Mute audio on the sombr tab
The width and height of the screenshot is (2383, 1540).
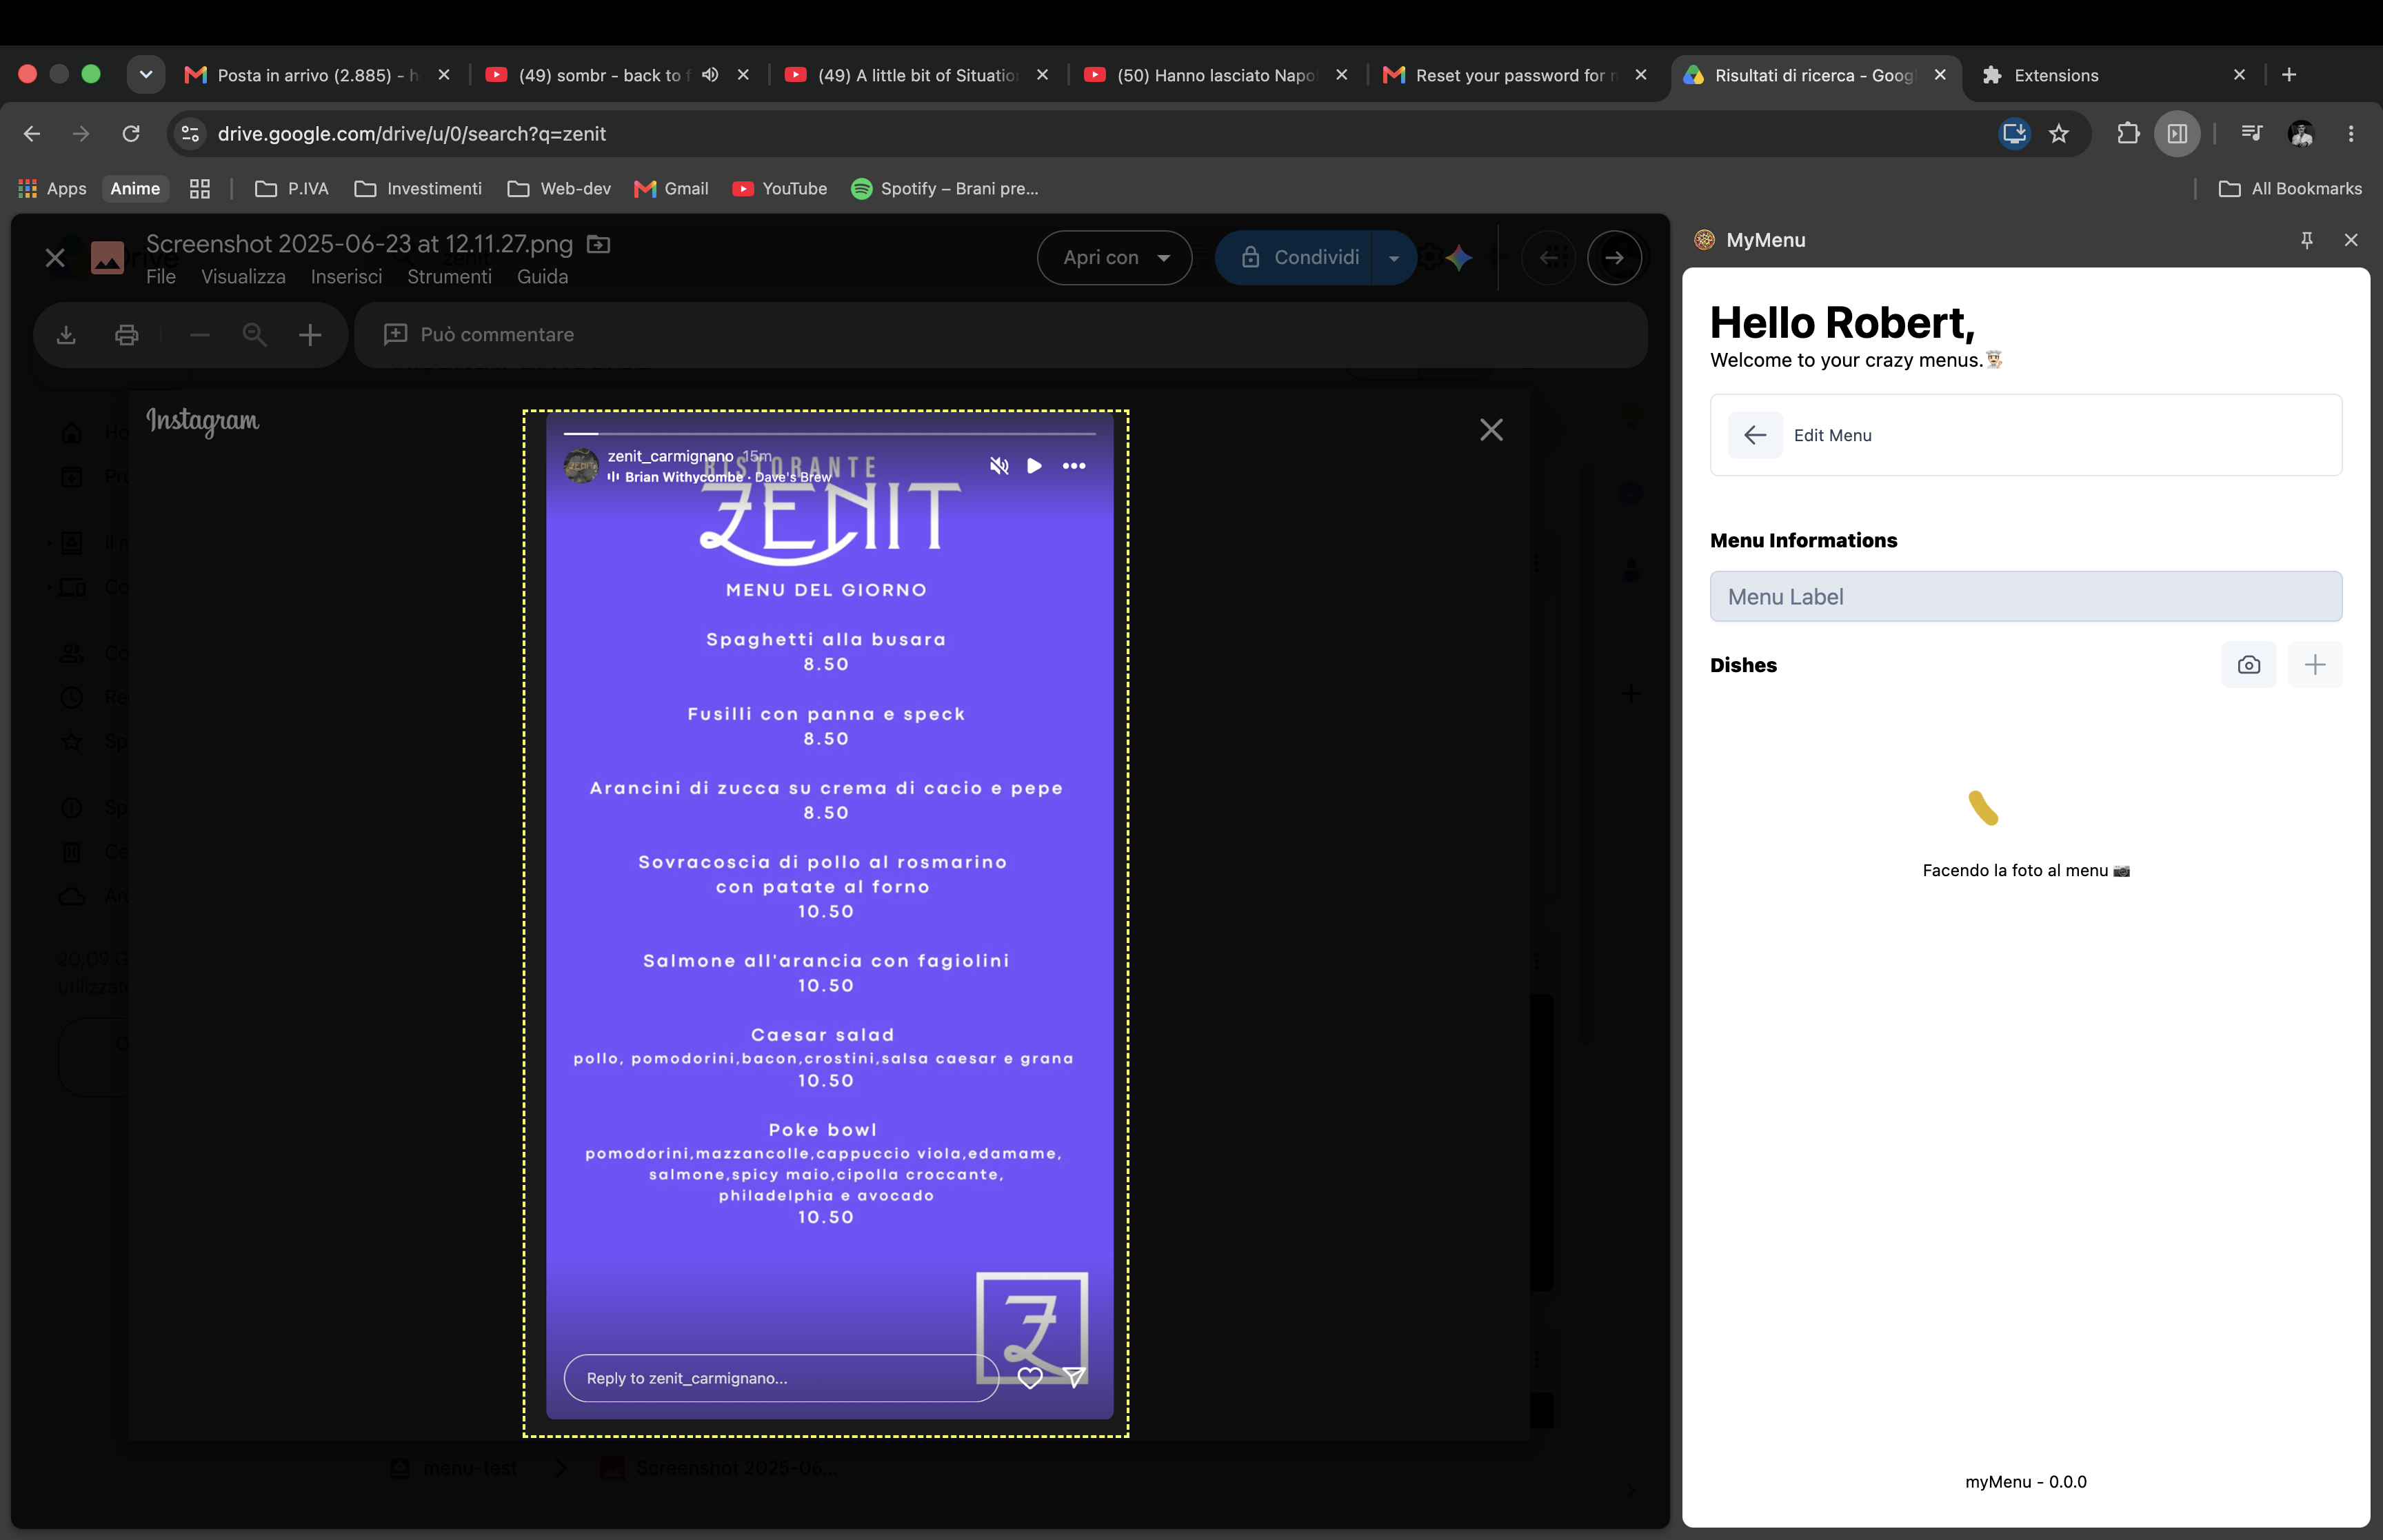click(x=710, y=75)
